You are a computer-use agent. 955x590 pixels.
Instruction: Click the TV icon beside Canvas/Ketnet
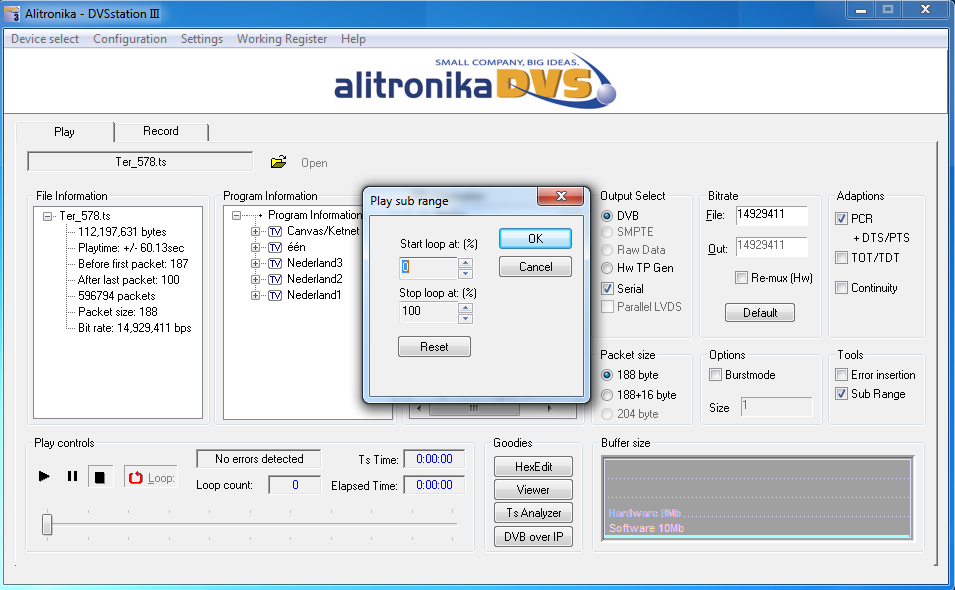[x=275, y=231]
